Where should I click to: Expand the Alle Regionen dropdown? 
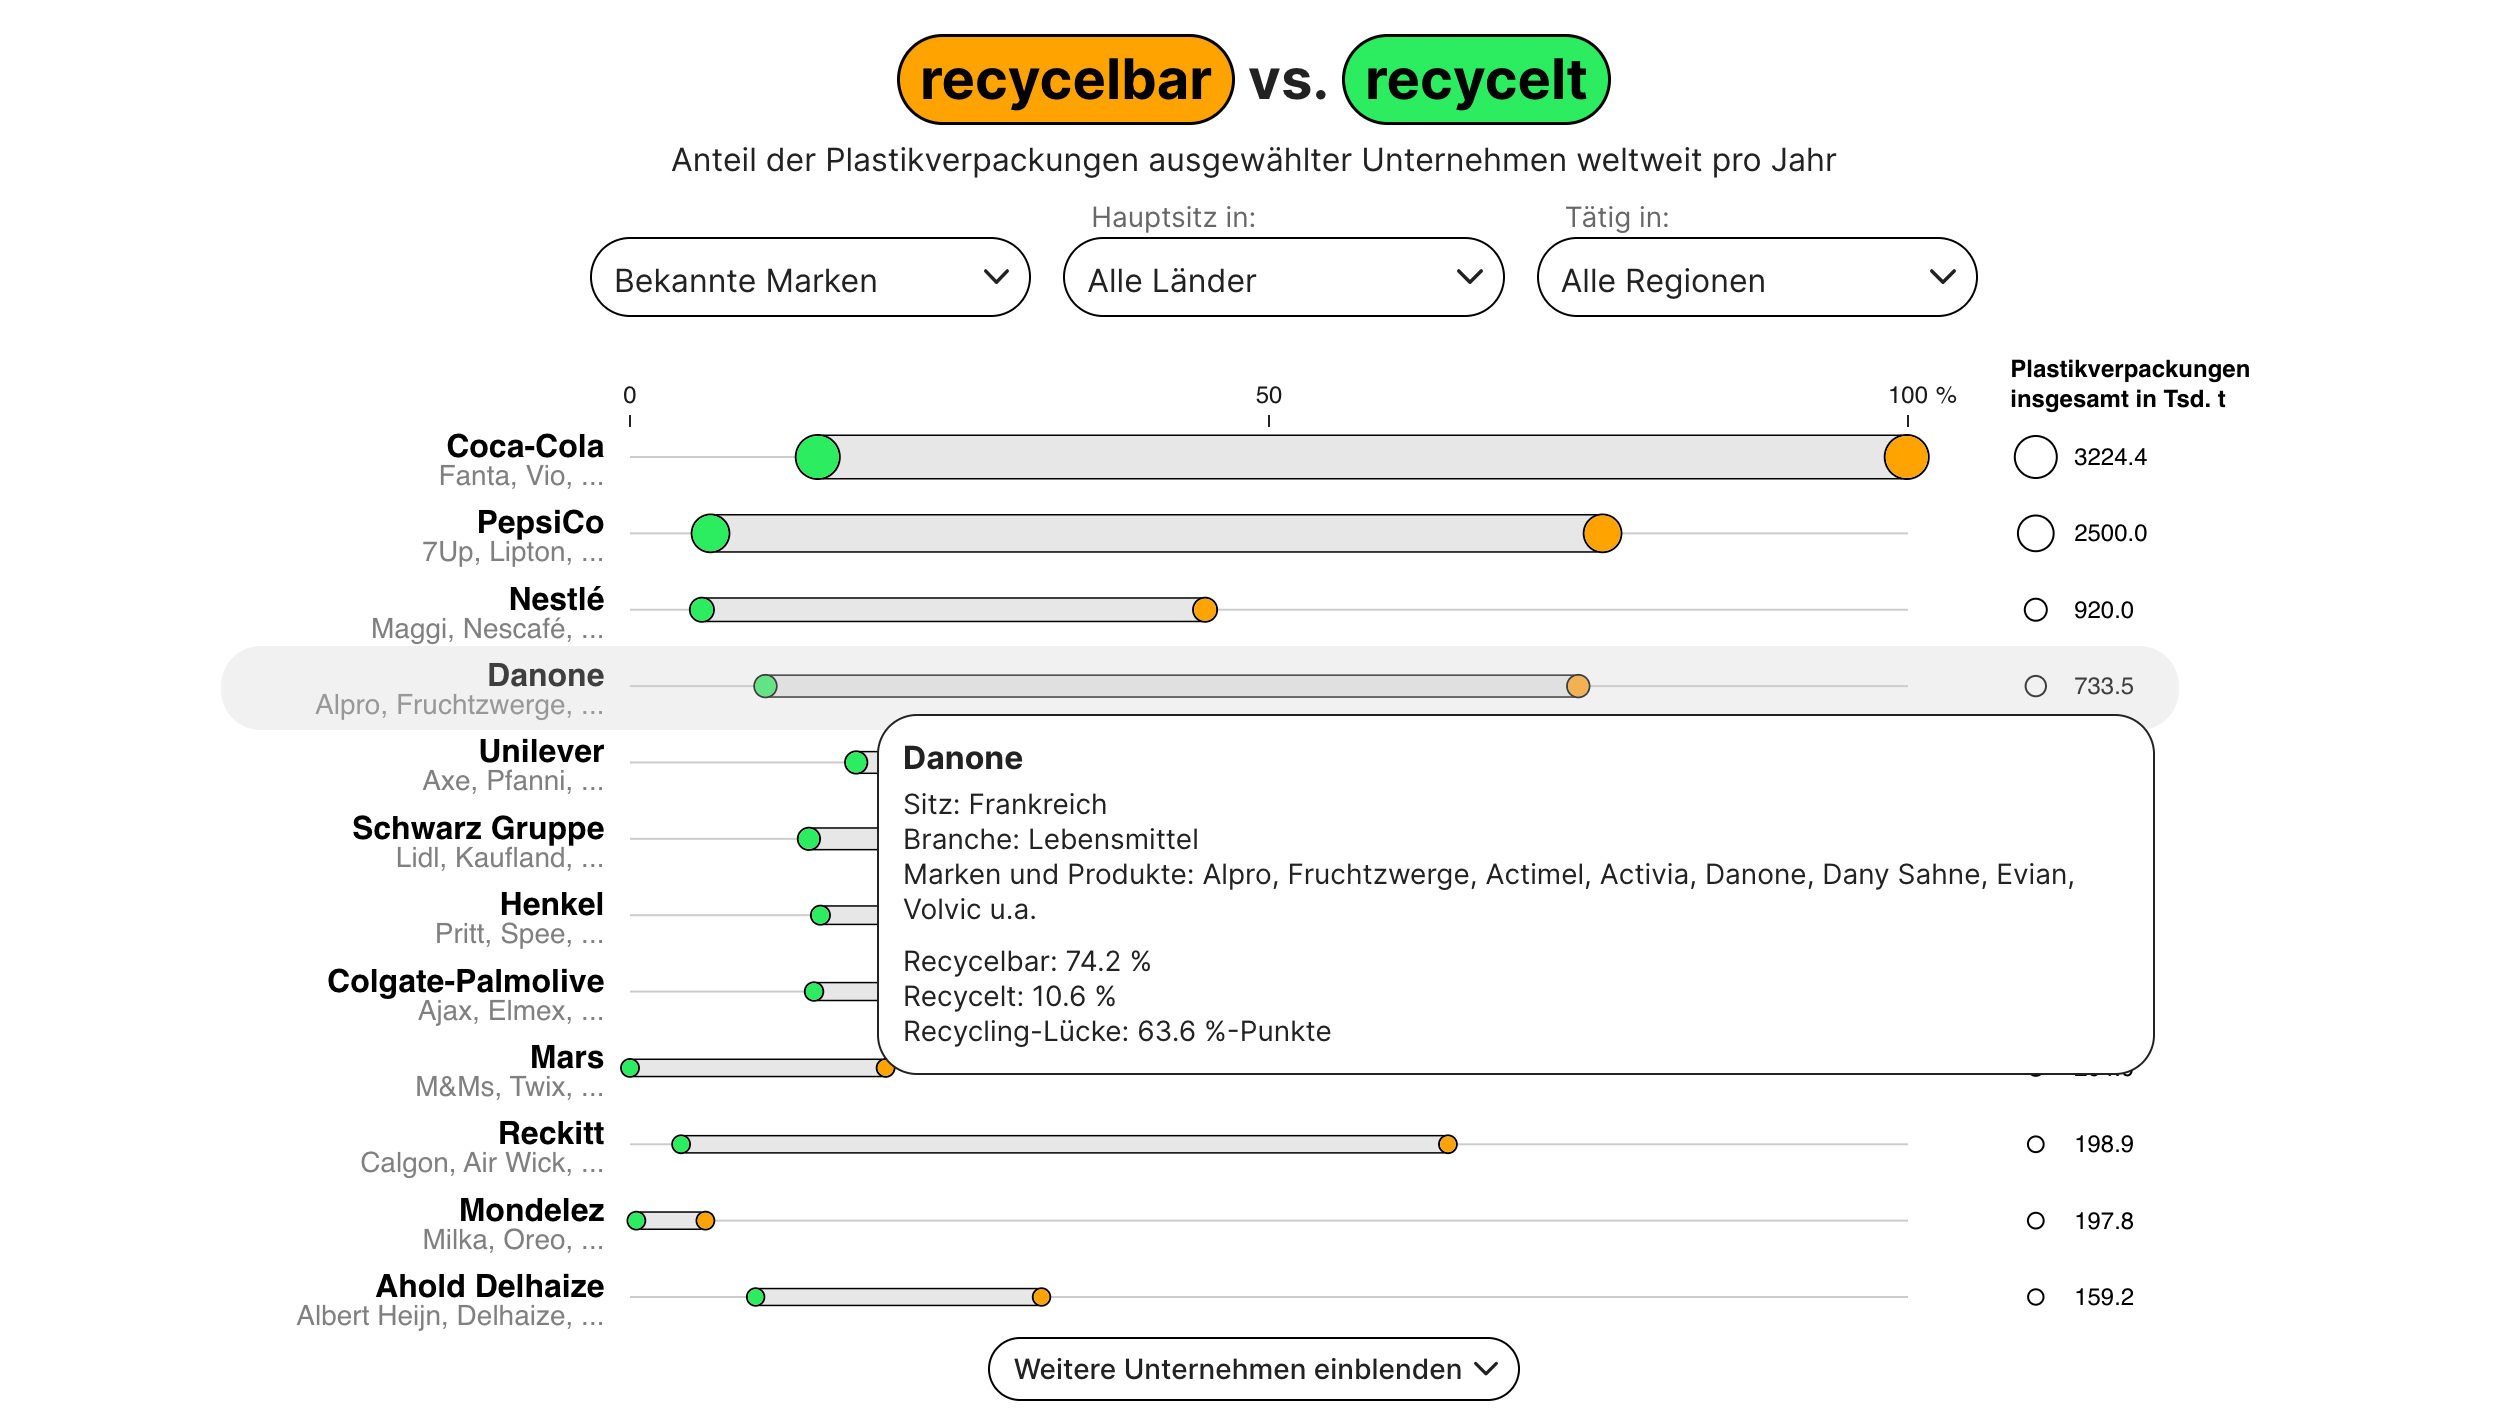click(1755, 279)
